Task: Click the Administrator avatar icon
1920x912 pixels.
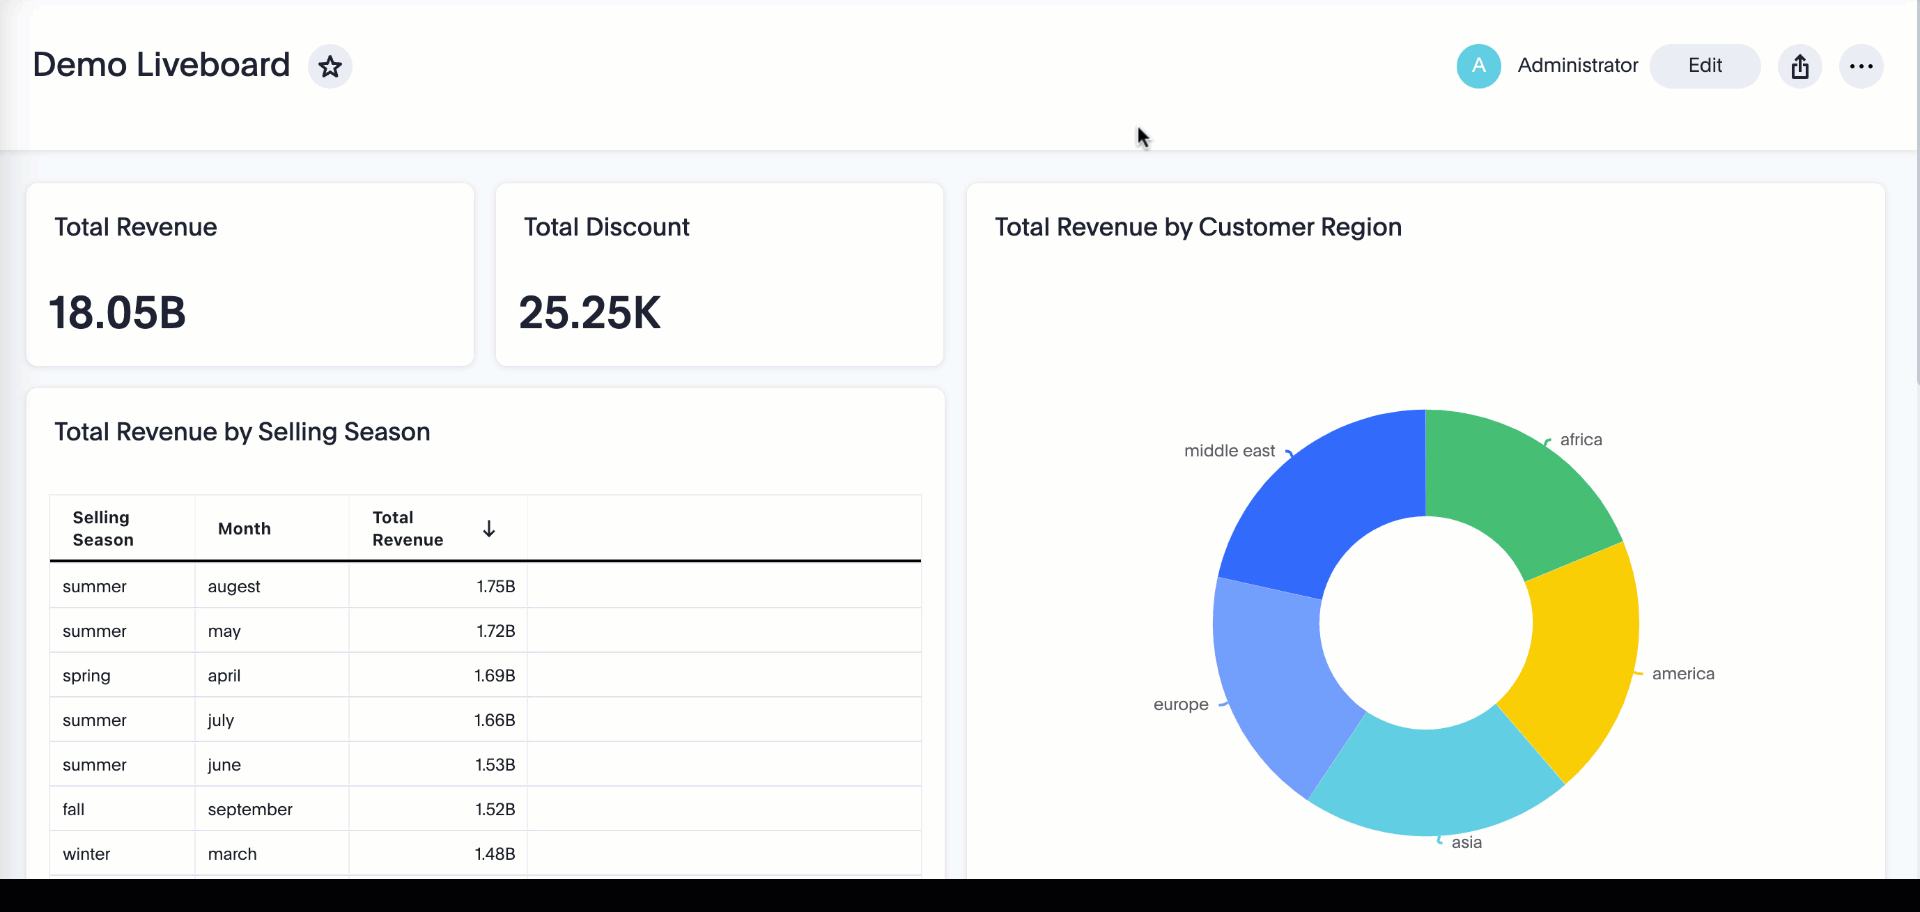Action: click(x=1478, y=67)
